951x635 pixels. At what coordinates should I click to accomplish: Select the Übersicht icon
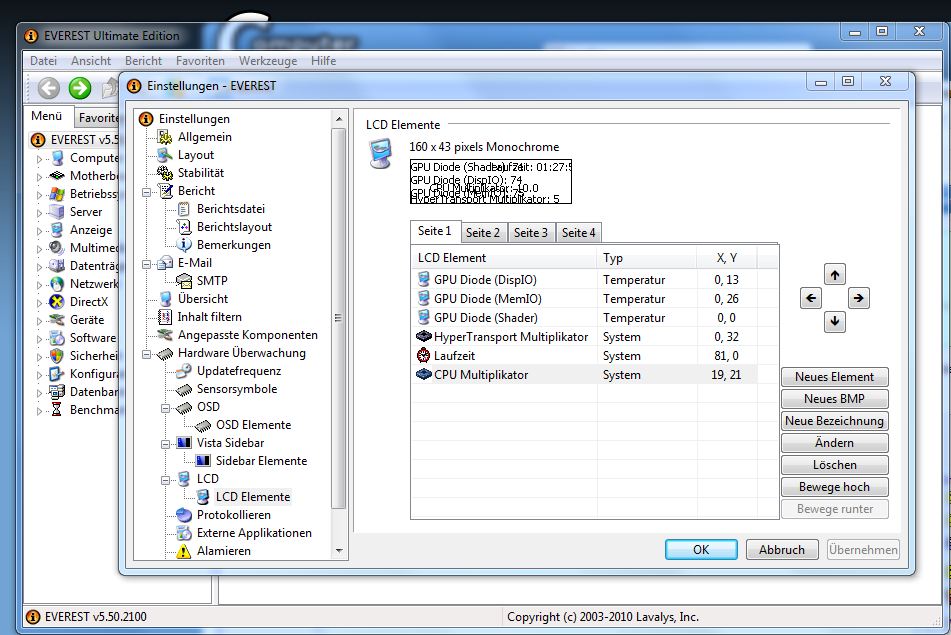pyautogui.click(x=165, y=299)
